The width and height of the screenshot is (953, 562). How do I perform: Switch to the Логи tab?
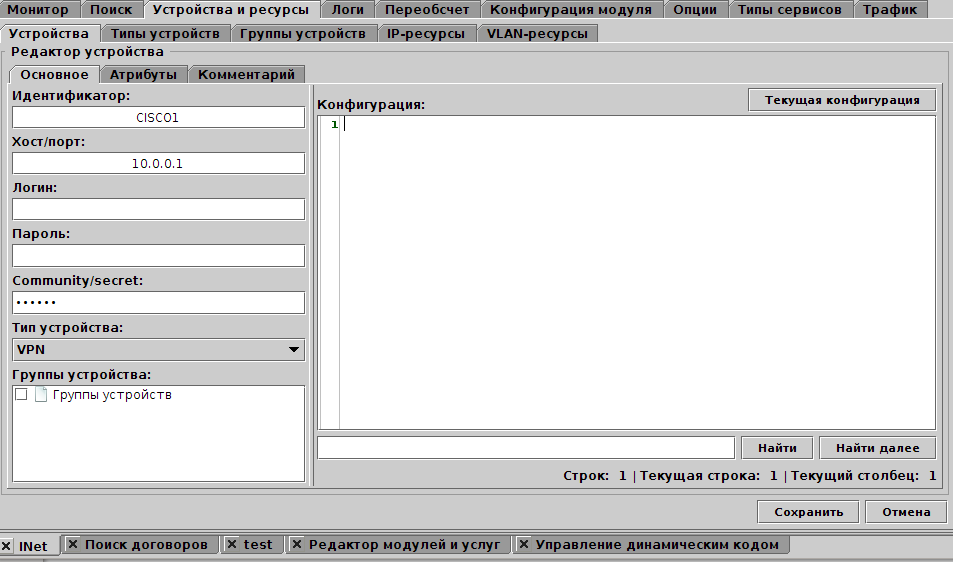point(348,10)
